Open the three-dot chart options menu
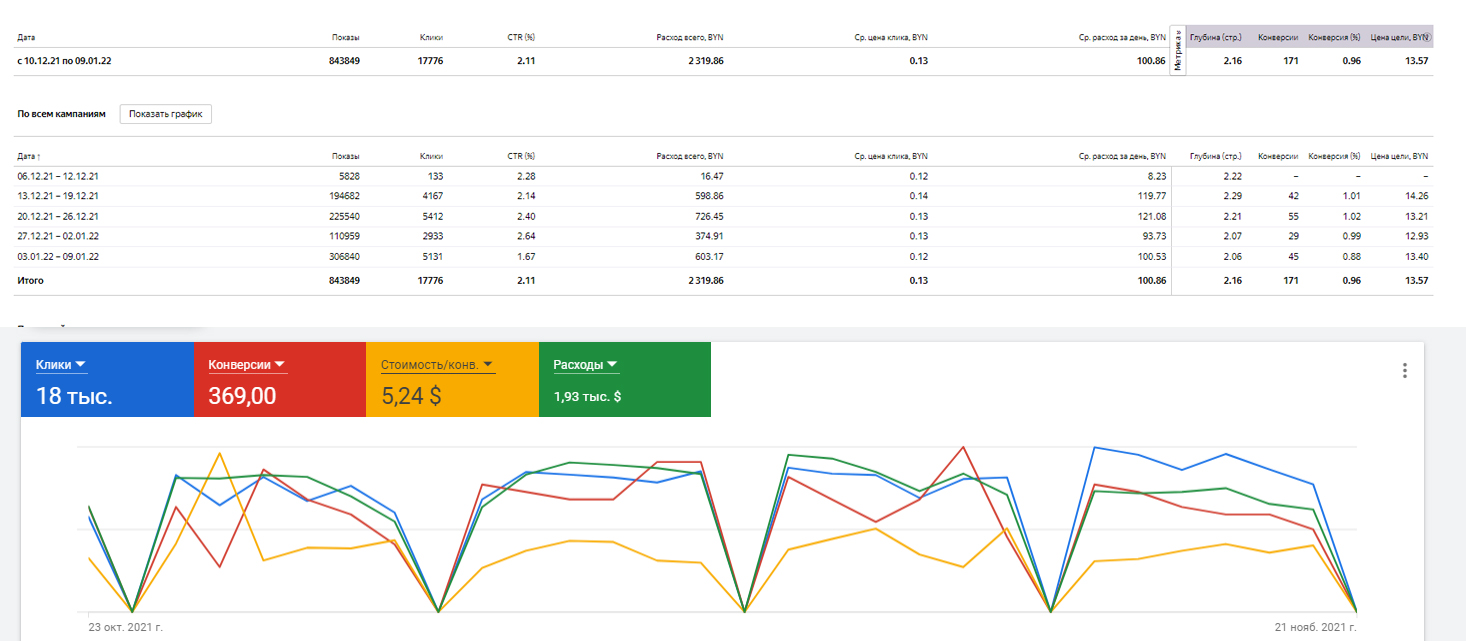 [x=1404, y=371]
